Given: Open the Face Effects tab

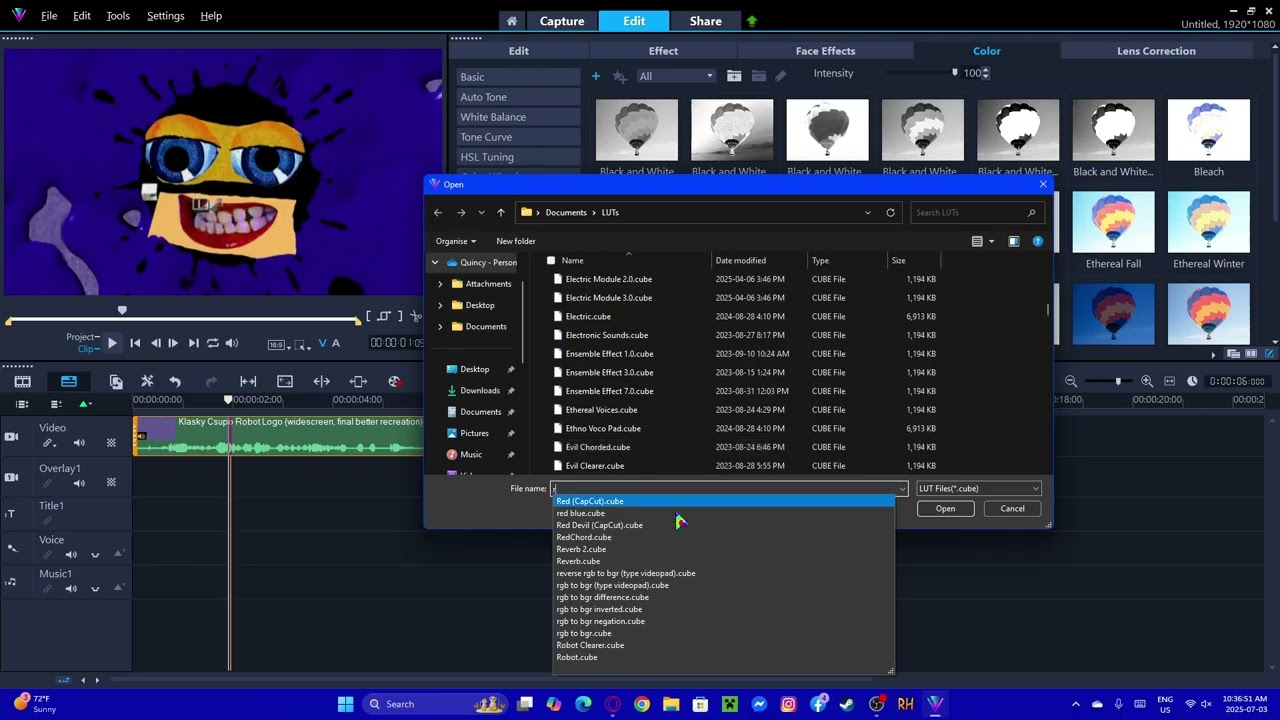Looking at the screenshot, I should click(x=825, y=51).
